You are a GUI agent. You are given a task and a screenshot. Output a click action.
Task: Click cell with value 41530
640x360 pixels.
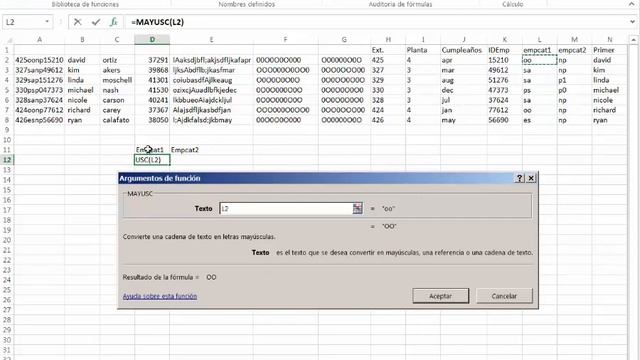coord(152,90)
